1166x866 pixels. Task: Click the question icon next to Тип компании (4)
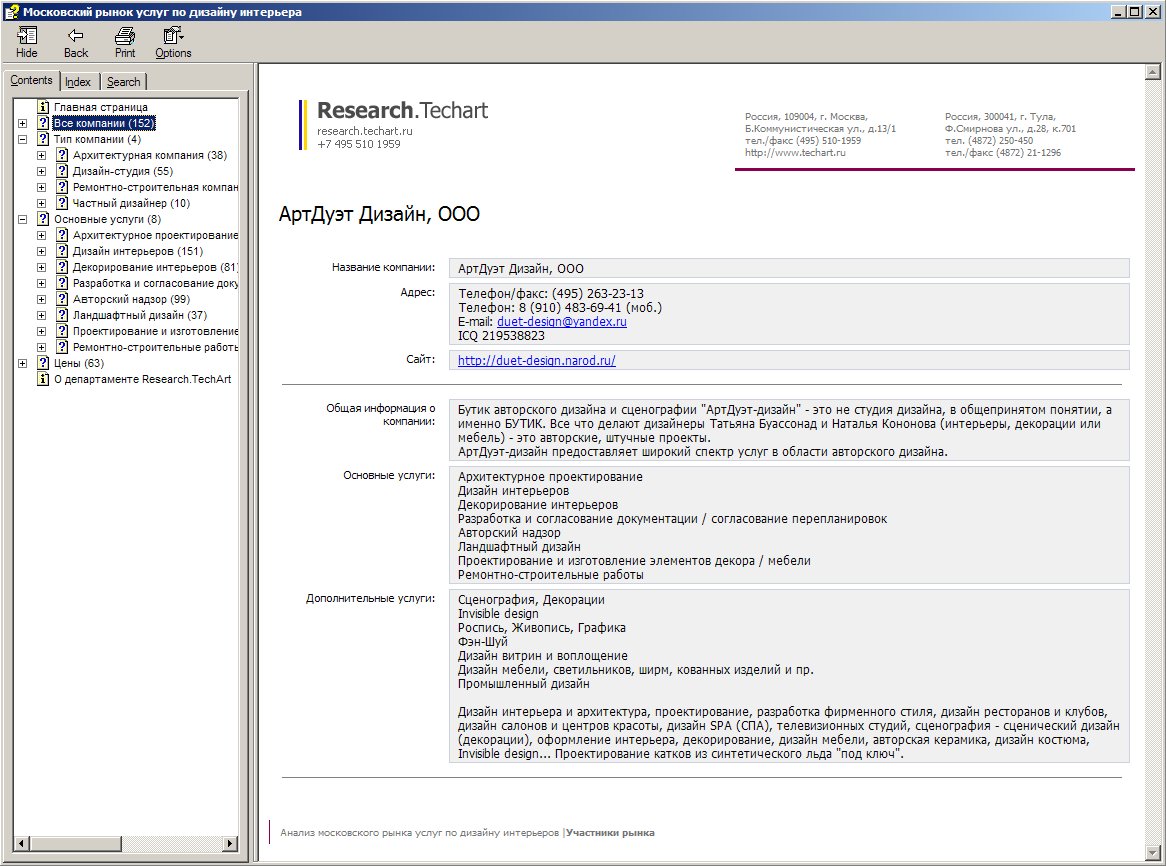[x=43, y=139]
